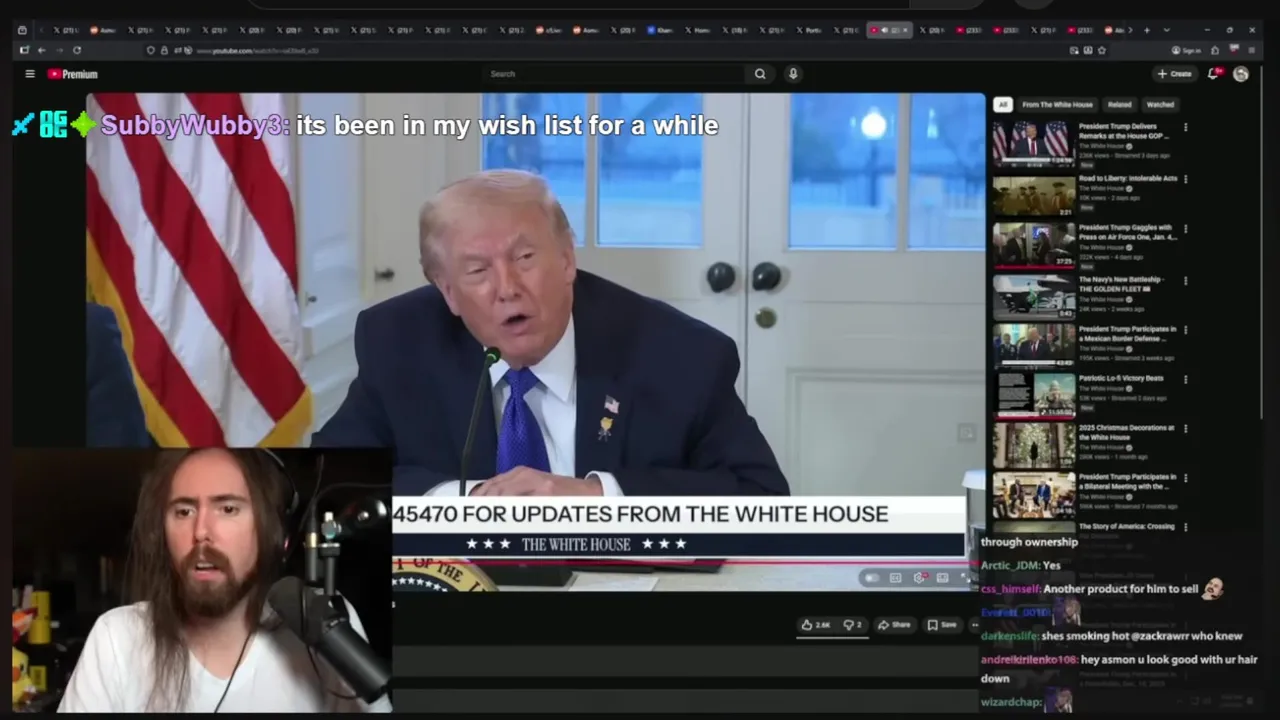Viewport: 1280px width, 720px height.
Task: Open the Create upload menu
Action: click(1174, 74)
